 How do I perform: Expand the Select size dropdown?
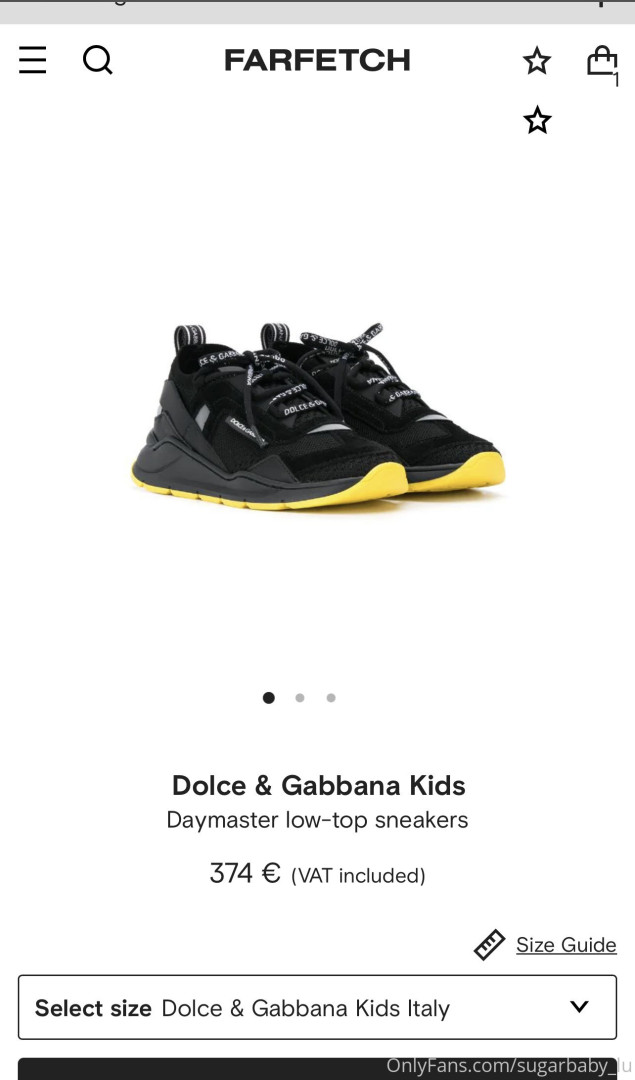(318, 1007)
